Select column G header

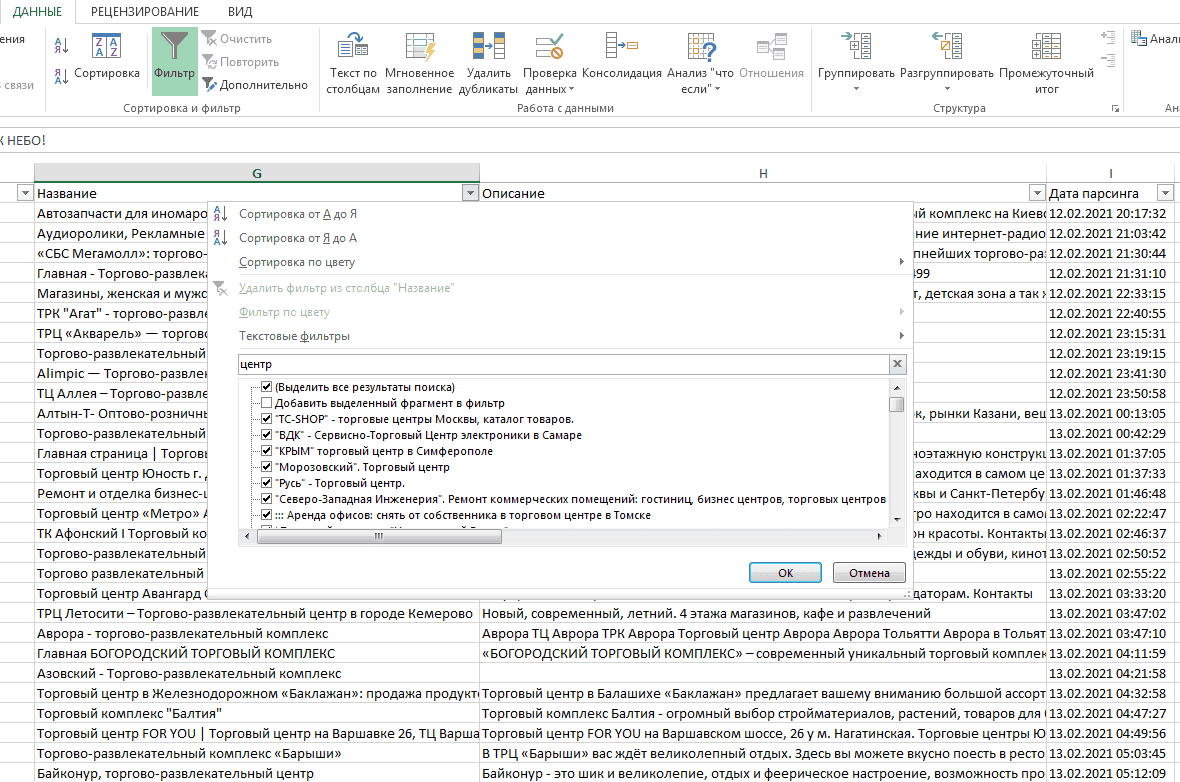tap(257, 173)
